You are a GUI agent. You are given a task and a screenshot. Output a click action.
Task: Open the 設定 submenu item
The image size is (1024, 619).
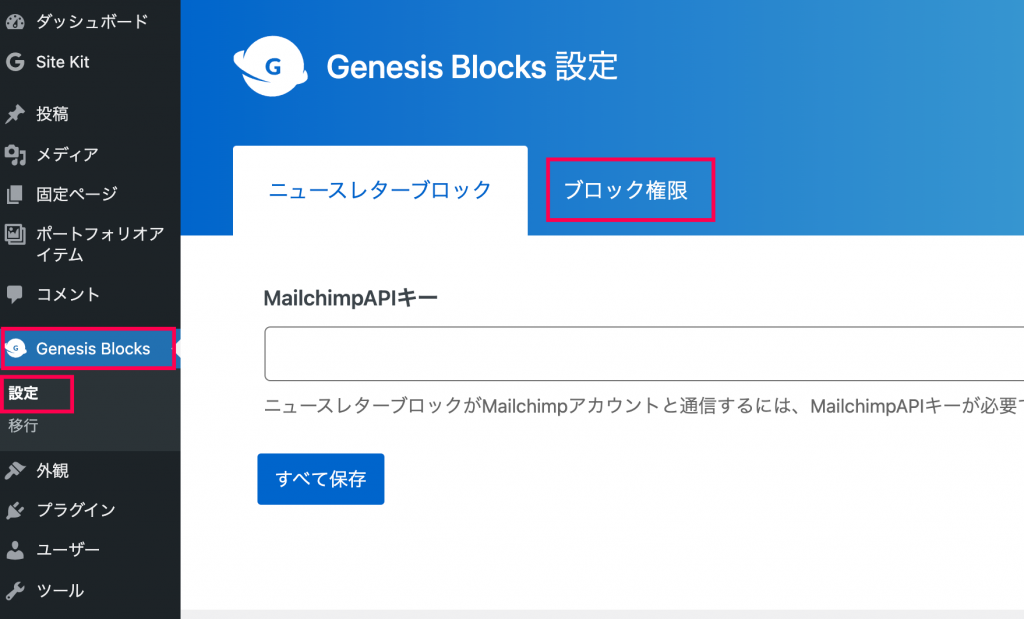coord(24,393)
